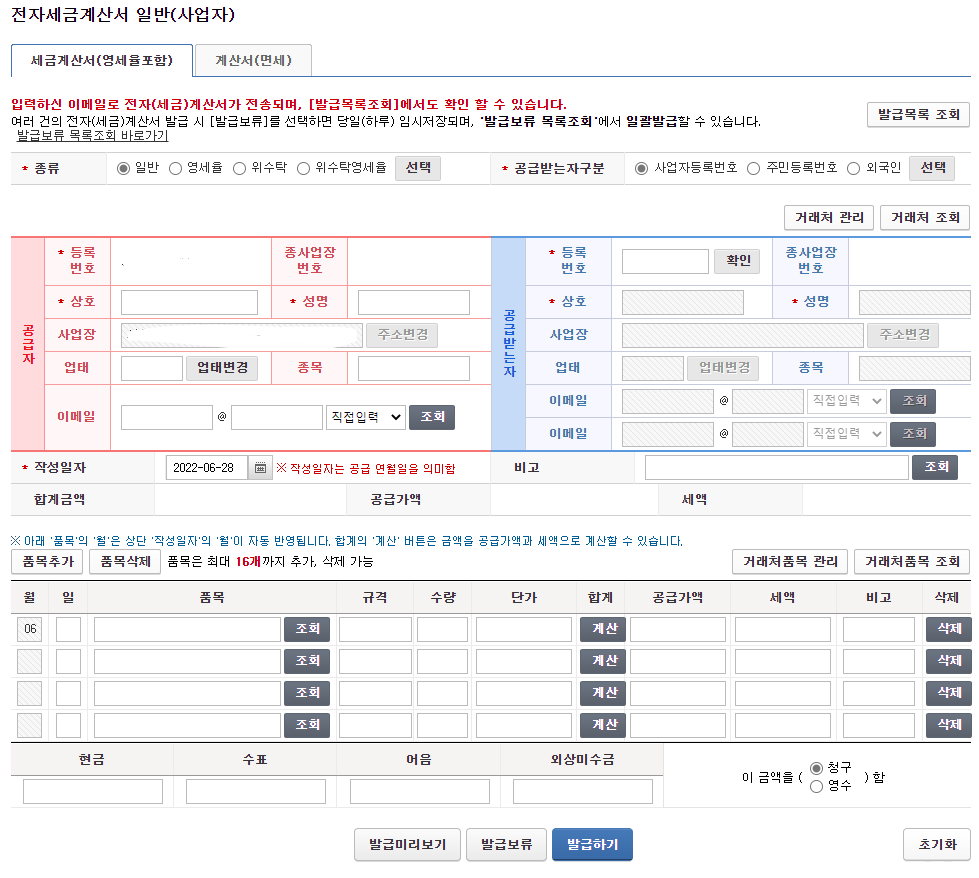This screenshot has height=878, width=979.
Task: Focus 공급가액 field in the 06 row
Action: coord(678,629)
